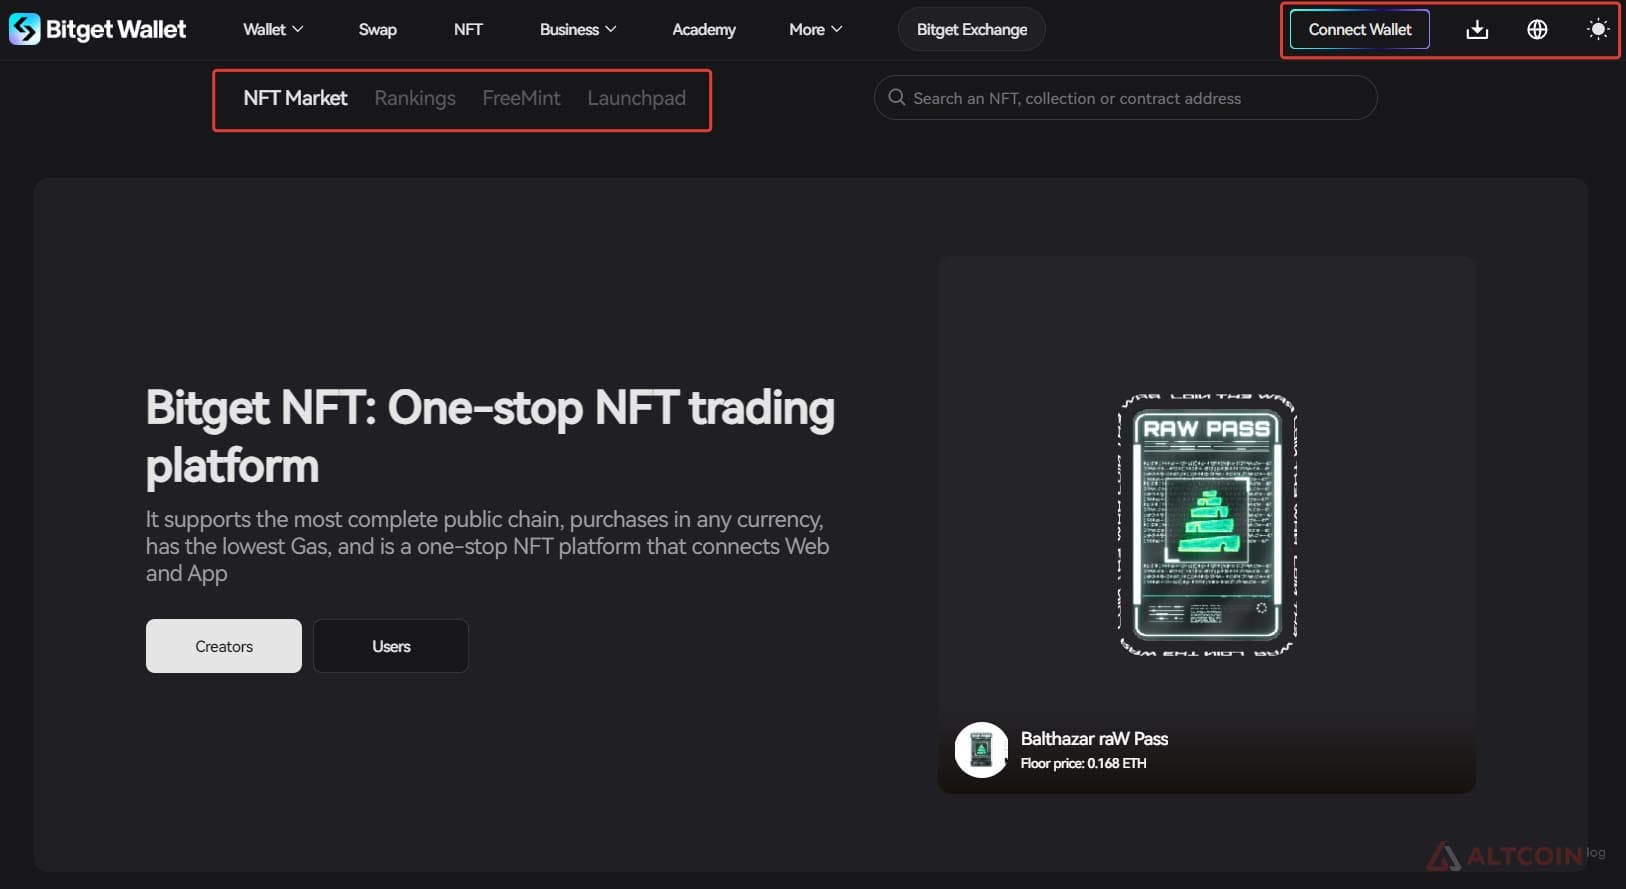Viewport: 1626px width, 889px height.
Task: Switch to the Launchpad tab
Action: click(x=636, y=98)
